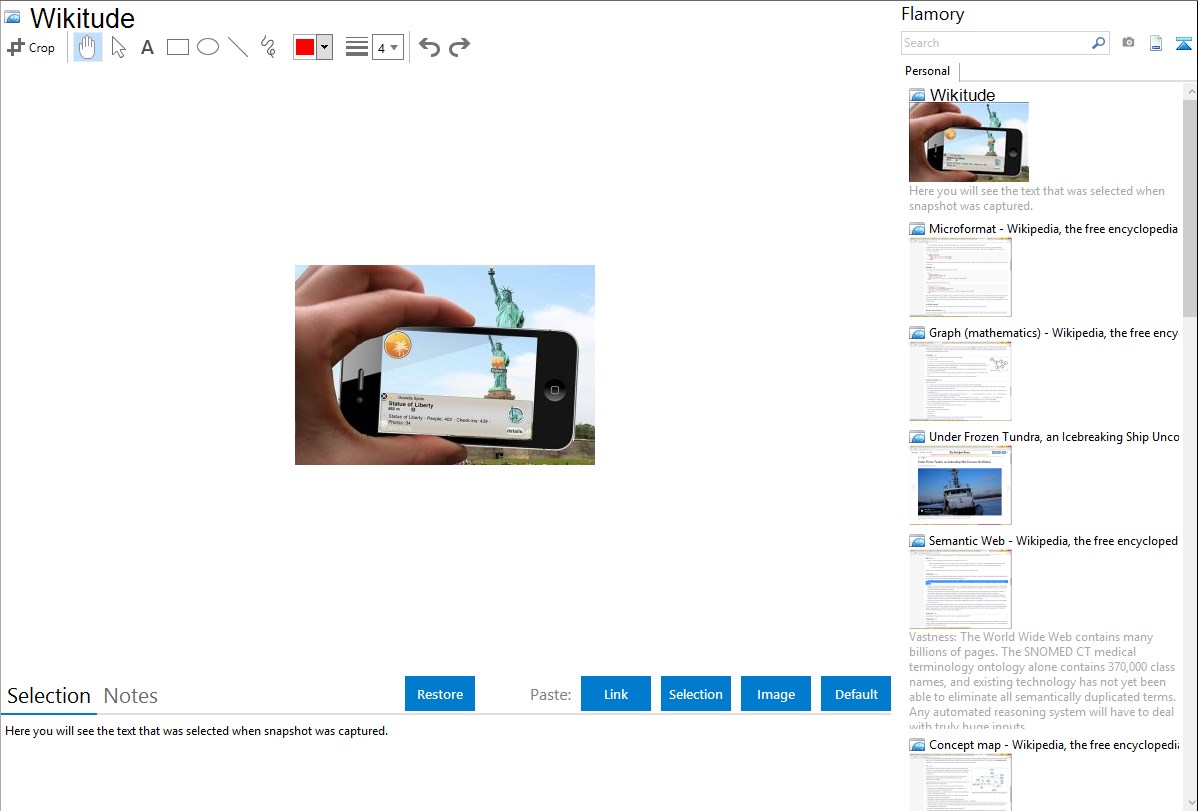The width and height of the screenshot is (1198, 811).
Task: Activate the hand pan tool
Action: coord(87,47)
